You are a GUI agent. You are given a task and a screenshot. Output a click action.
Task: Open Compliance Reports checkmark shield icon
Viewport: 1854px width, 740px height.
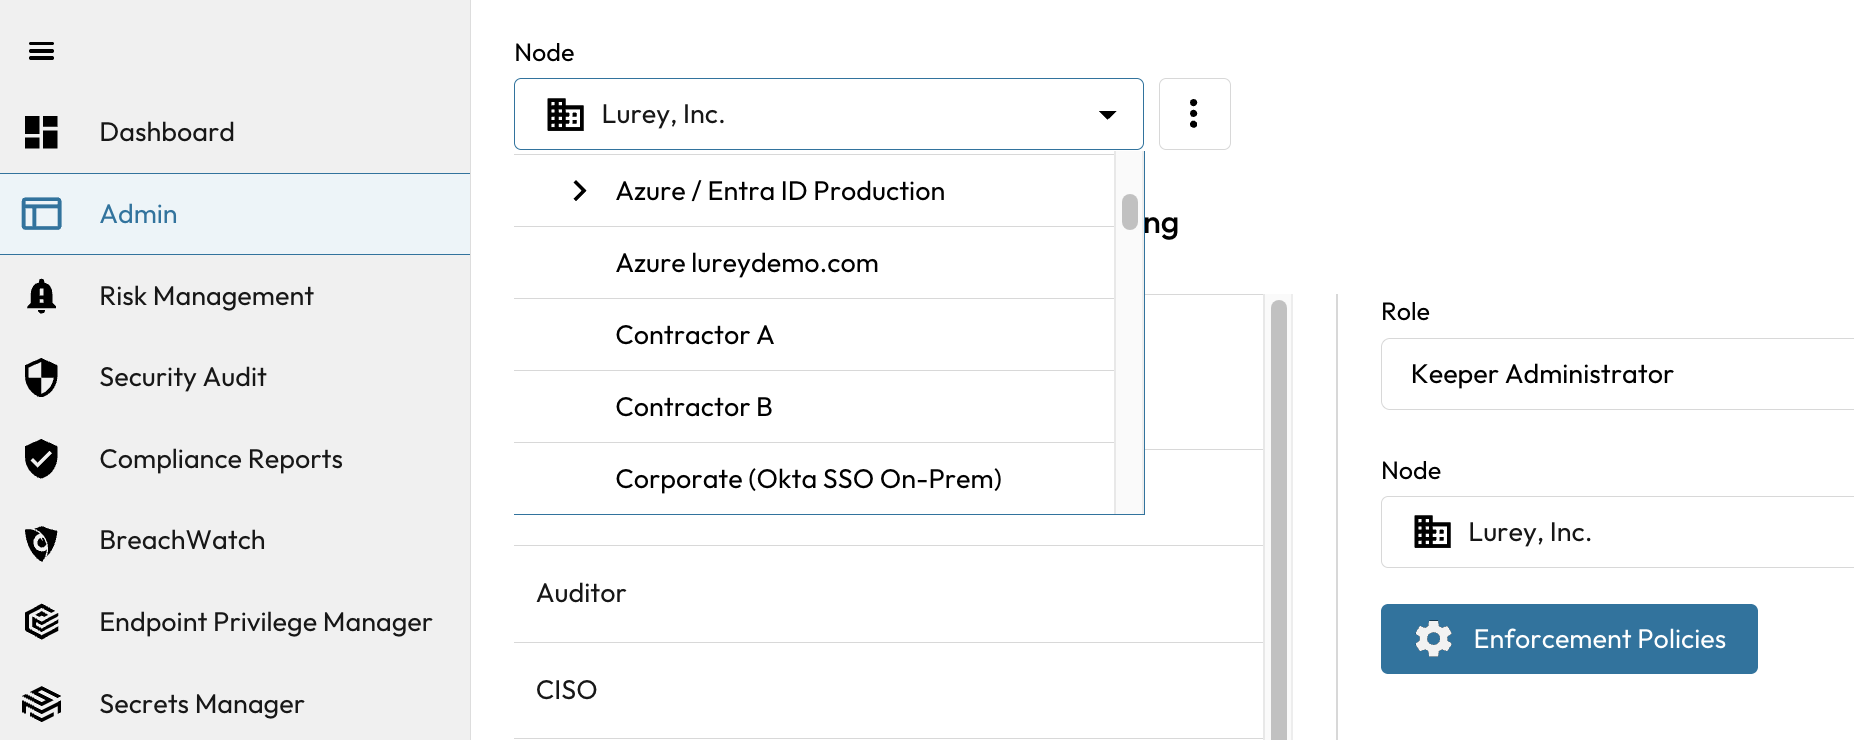click(41, 459)
